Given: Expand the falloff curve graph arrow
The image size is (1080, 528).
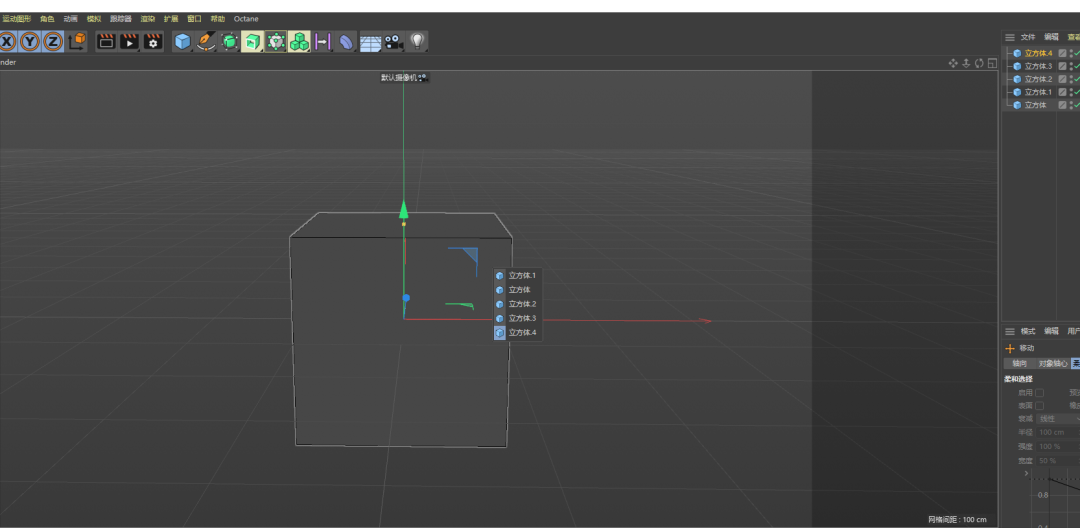Looking at the screenshot, I should [1026, 474].
